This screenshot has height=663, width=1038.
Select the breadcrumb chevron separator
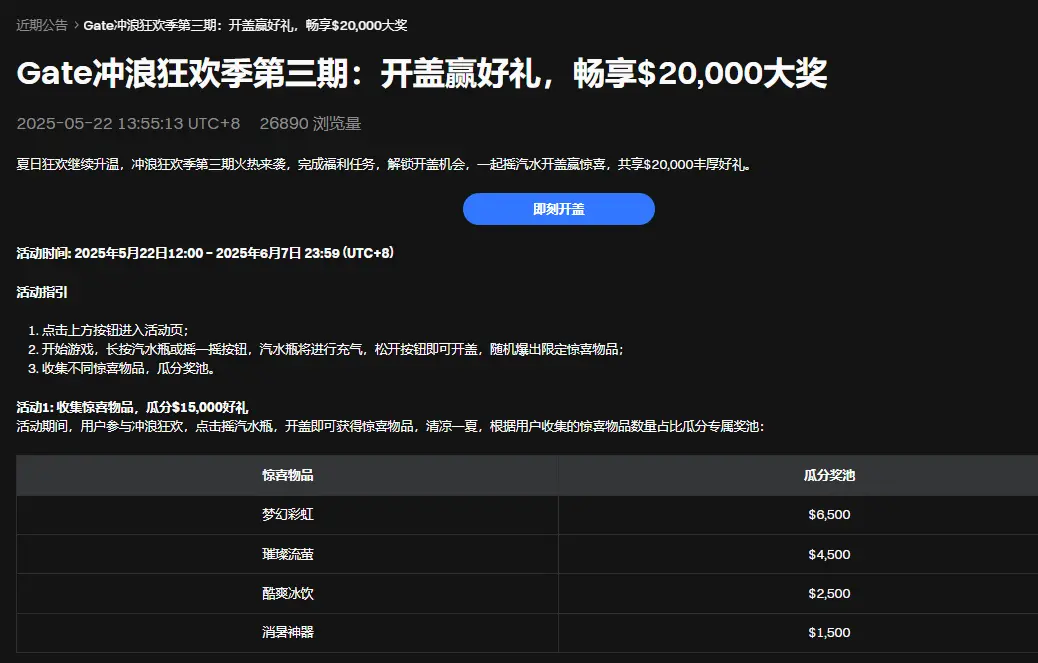tap(76, 25)
